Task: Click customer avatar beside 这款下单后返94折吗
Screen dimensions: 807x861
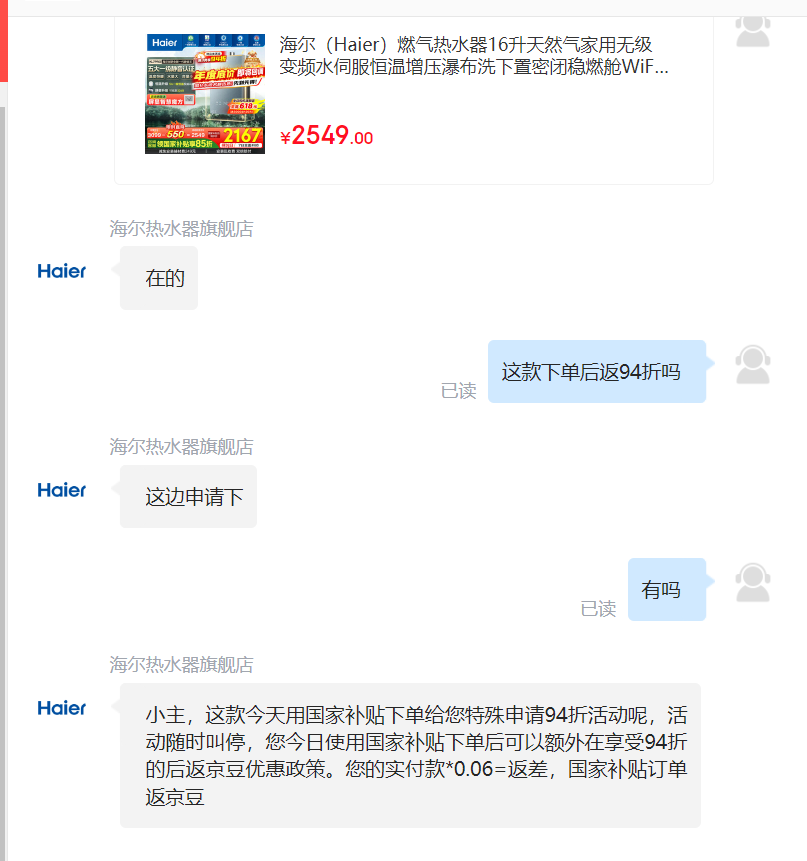Action: (753, 365)
